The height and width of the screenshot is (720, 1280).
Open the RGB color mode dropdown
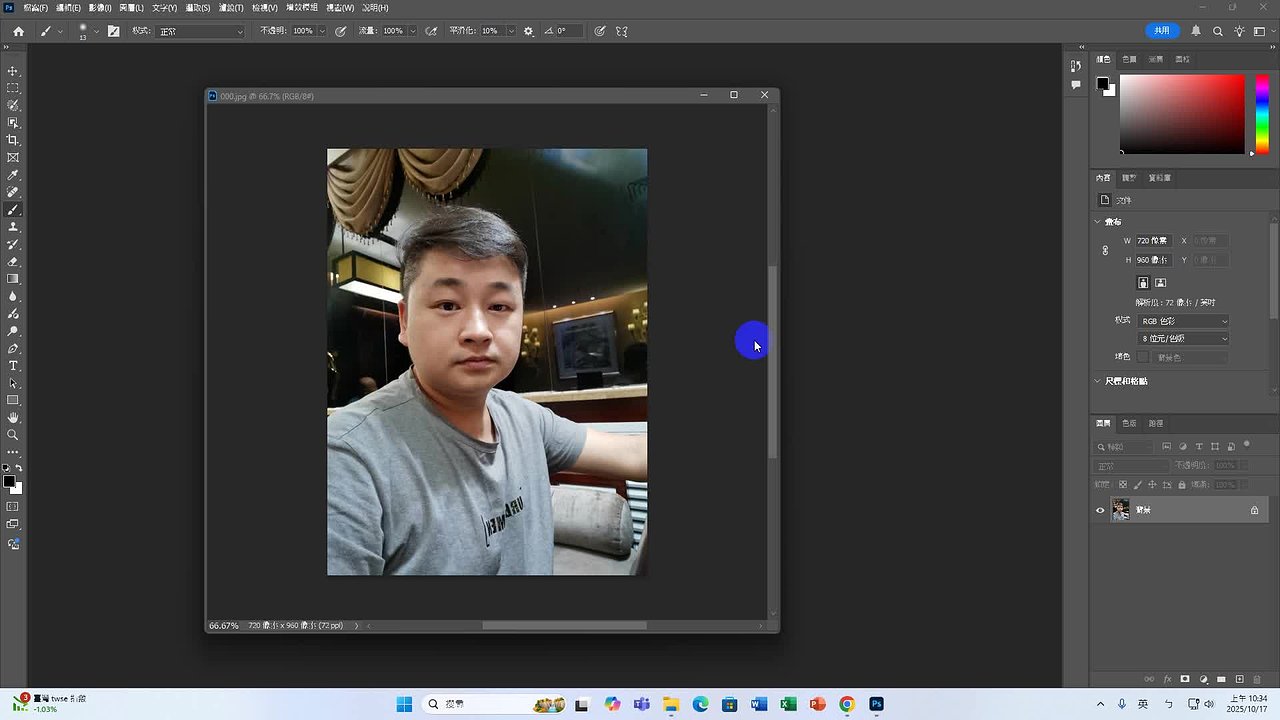1184,321
